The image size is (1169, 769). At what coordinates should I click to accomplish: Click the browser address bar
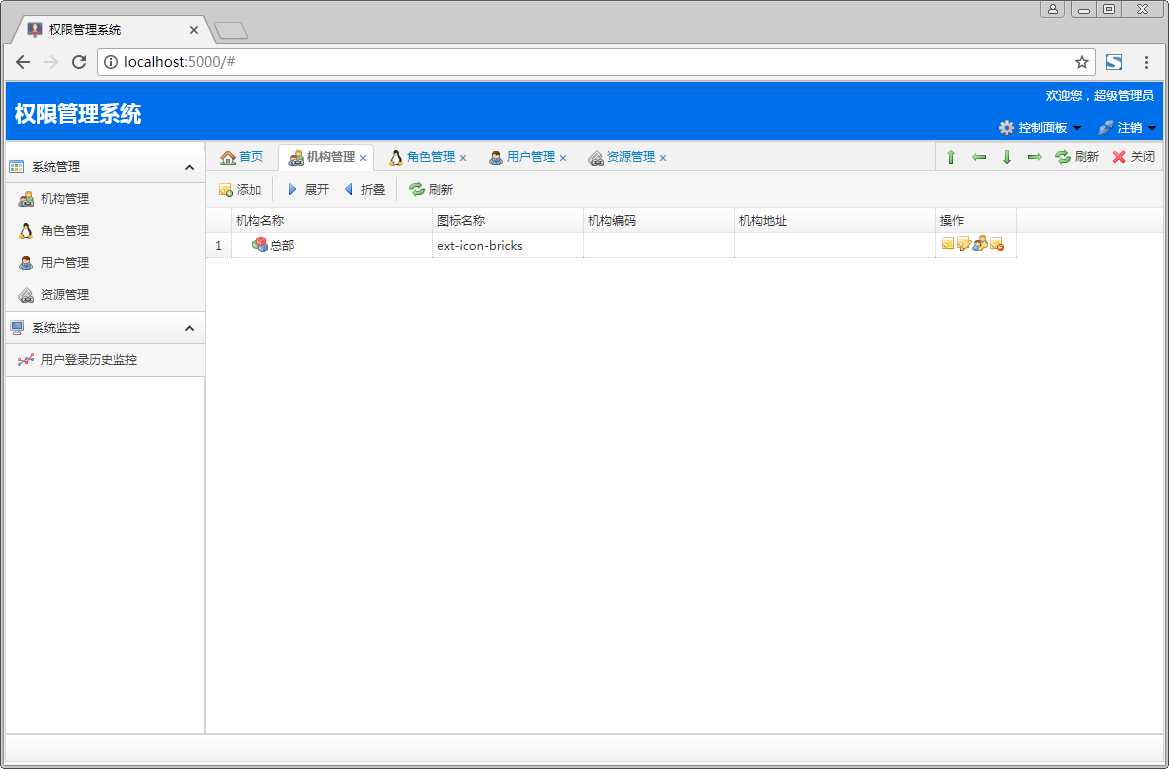[590, 62]
